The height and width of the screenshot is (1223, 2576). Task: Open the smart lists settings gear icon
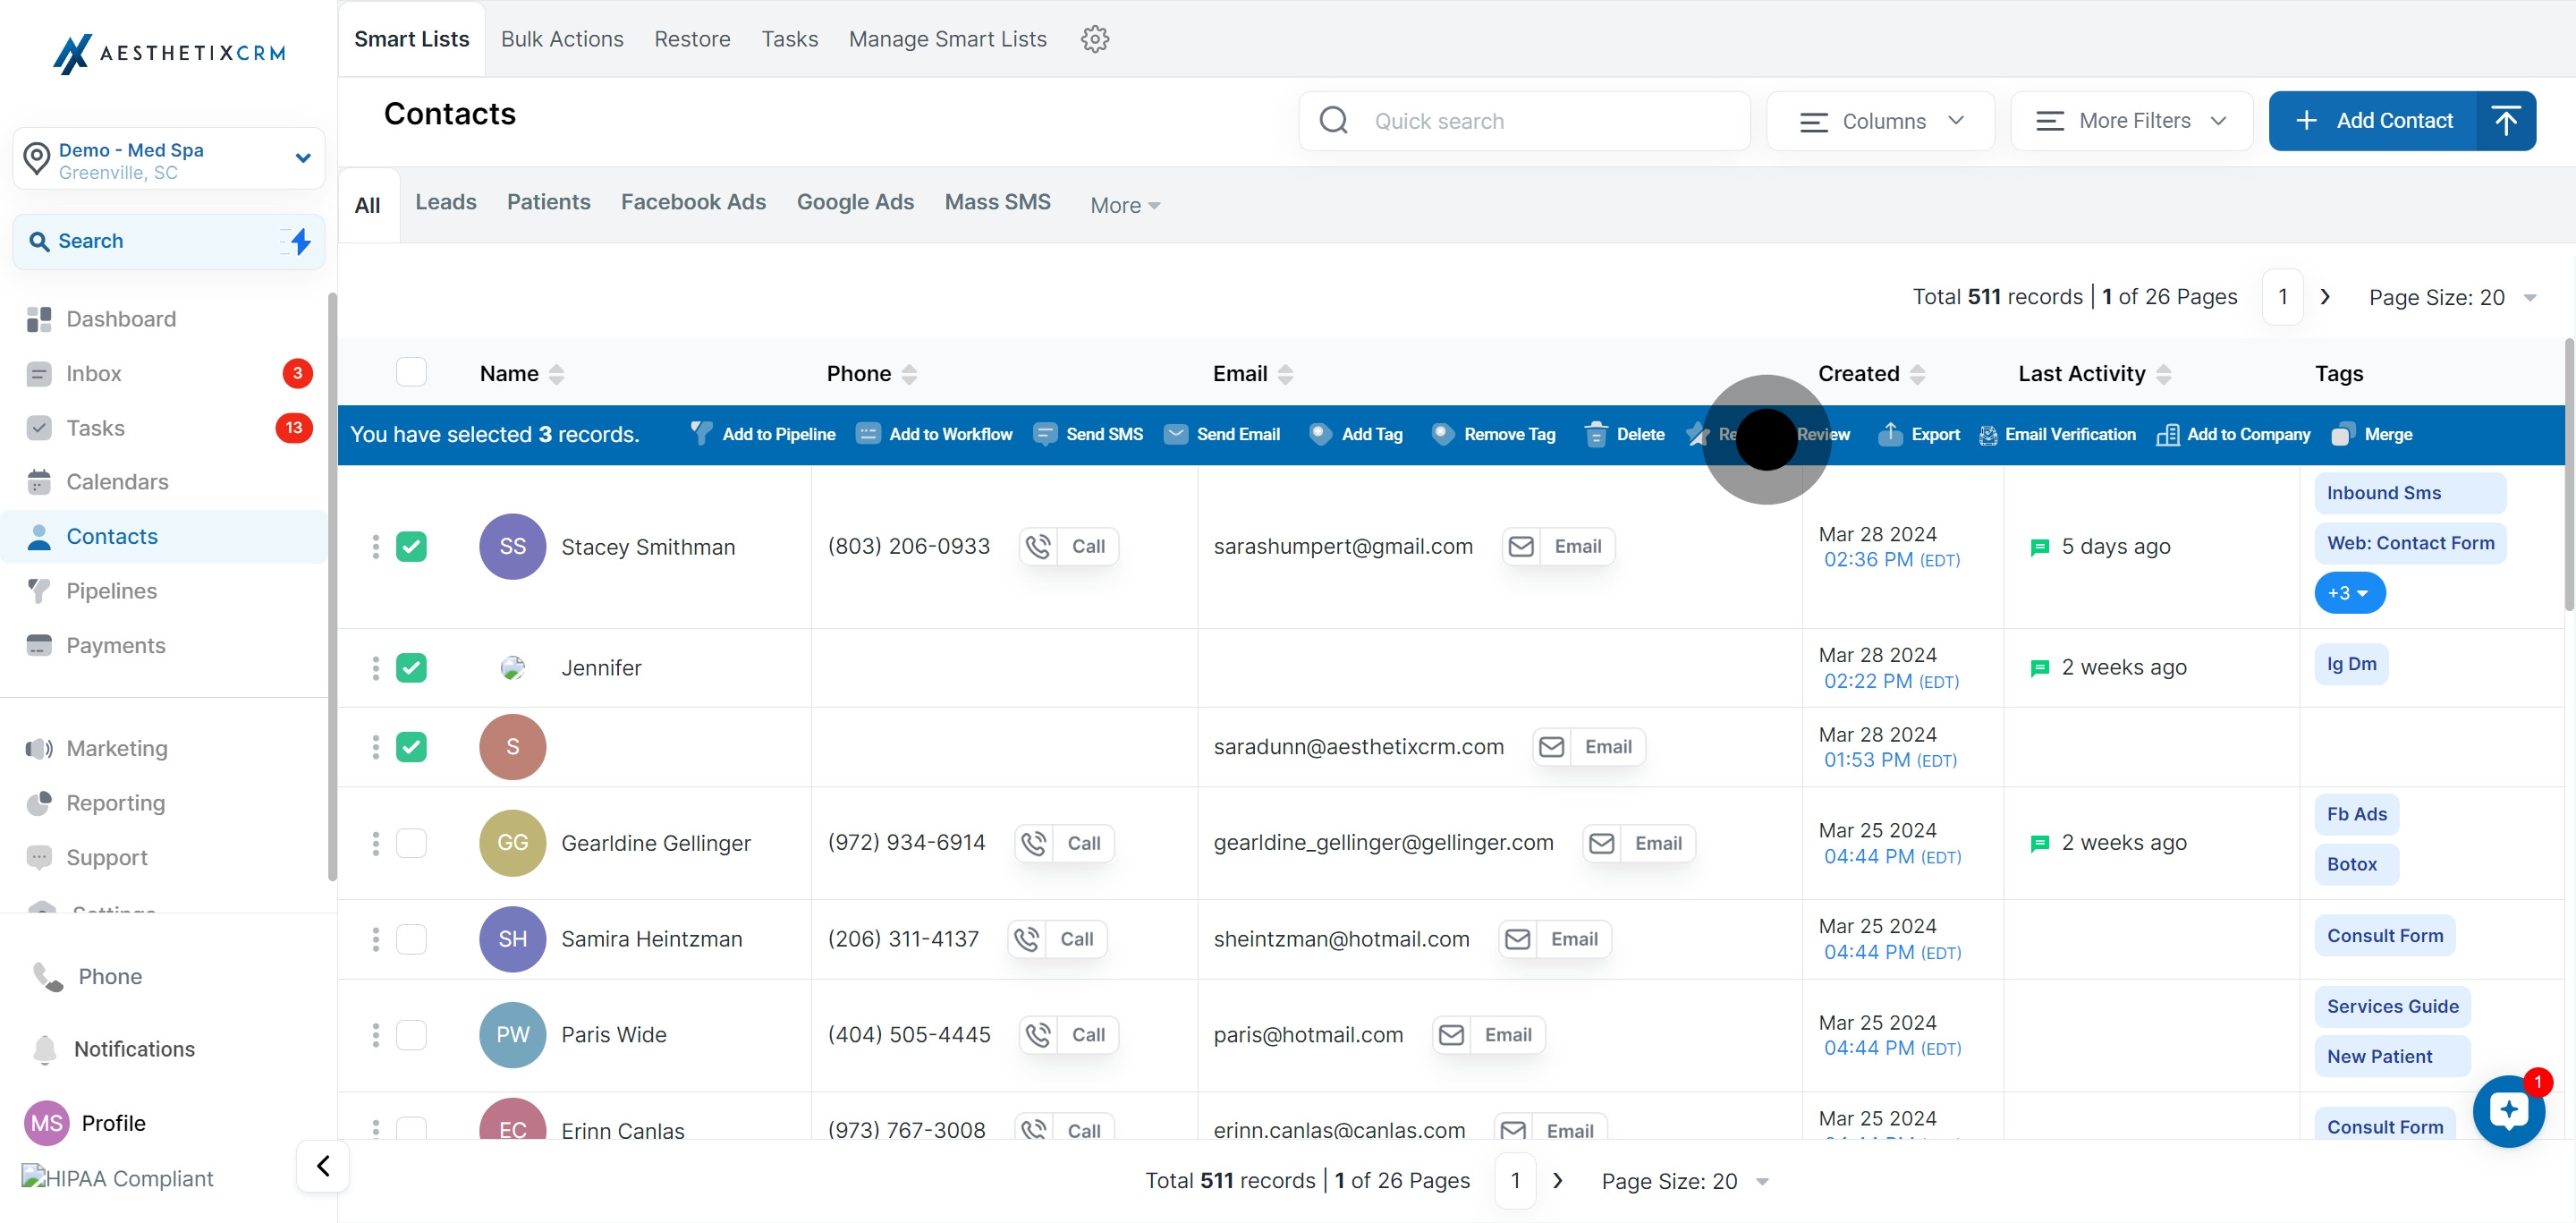pos(1095,39)
